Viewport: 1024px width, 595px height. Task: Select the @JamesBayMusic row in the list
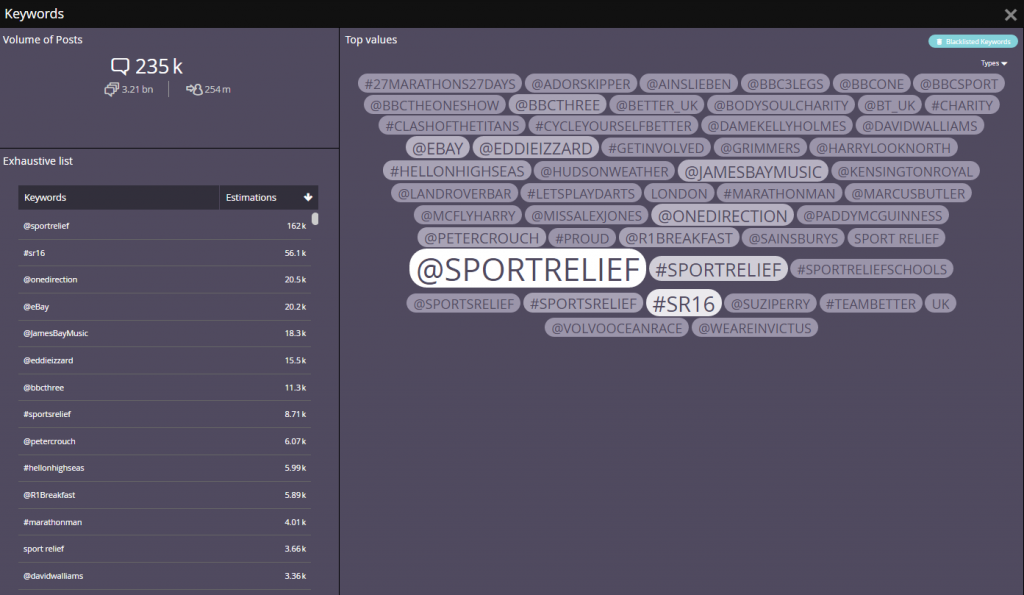pos(165,333)
